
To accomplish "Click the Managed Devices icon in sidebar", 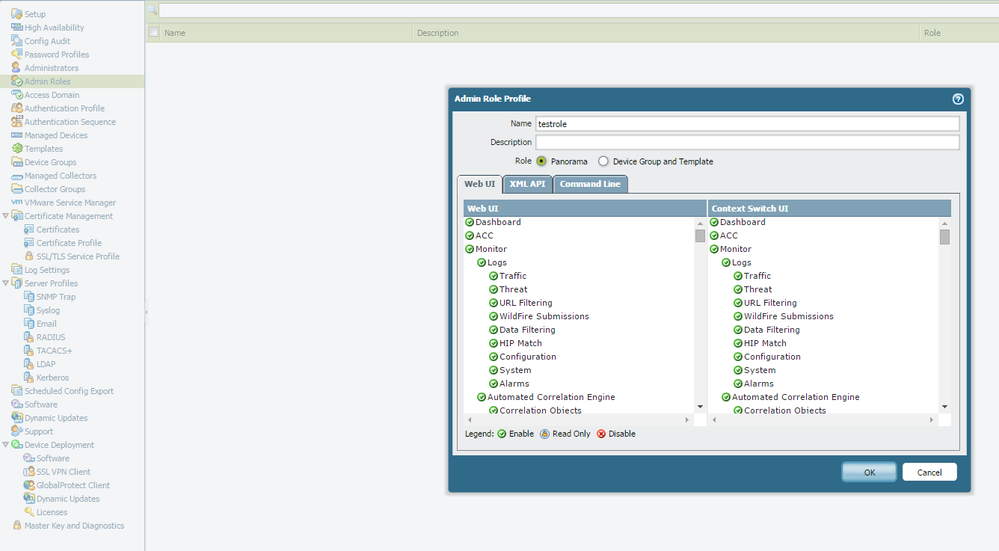I will pyautogui.click(x=16, y=135).
